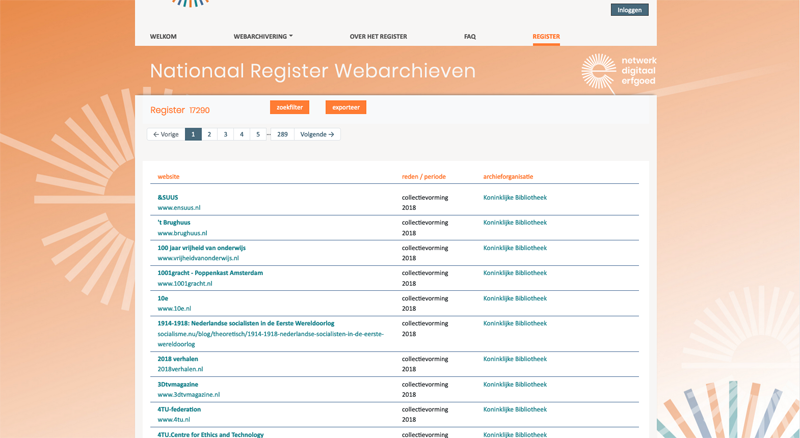
Task: Click Koninklijke Bibliotheek in 2018 verhalen row
Action: click(515, 359)
